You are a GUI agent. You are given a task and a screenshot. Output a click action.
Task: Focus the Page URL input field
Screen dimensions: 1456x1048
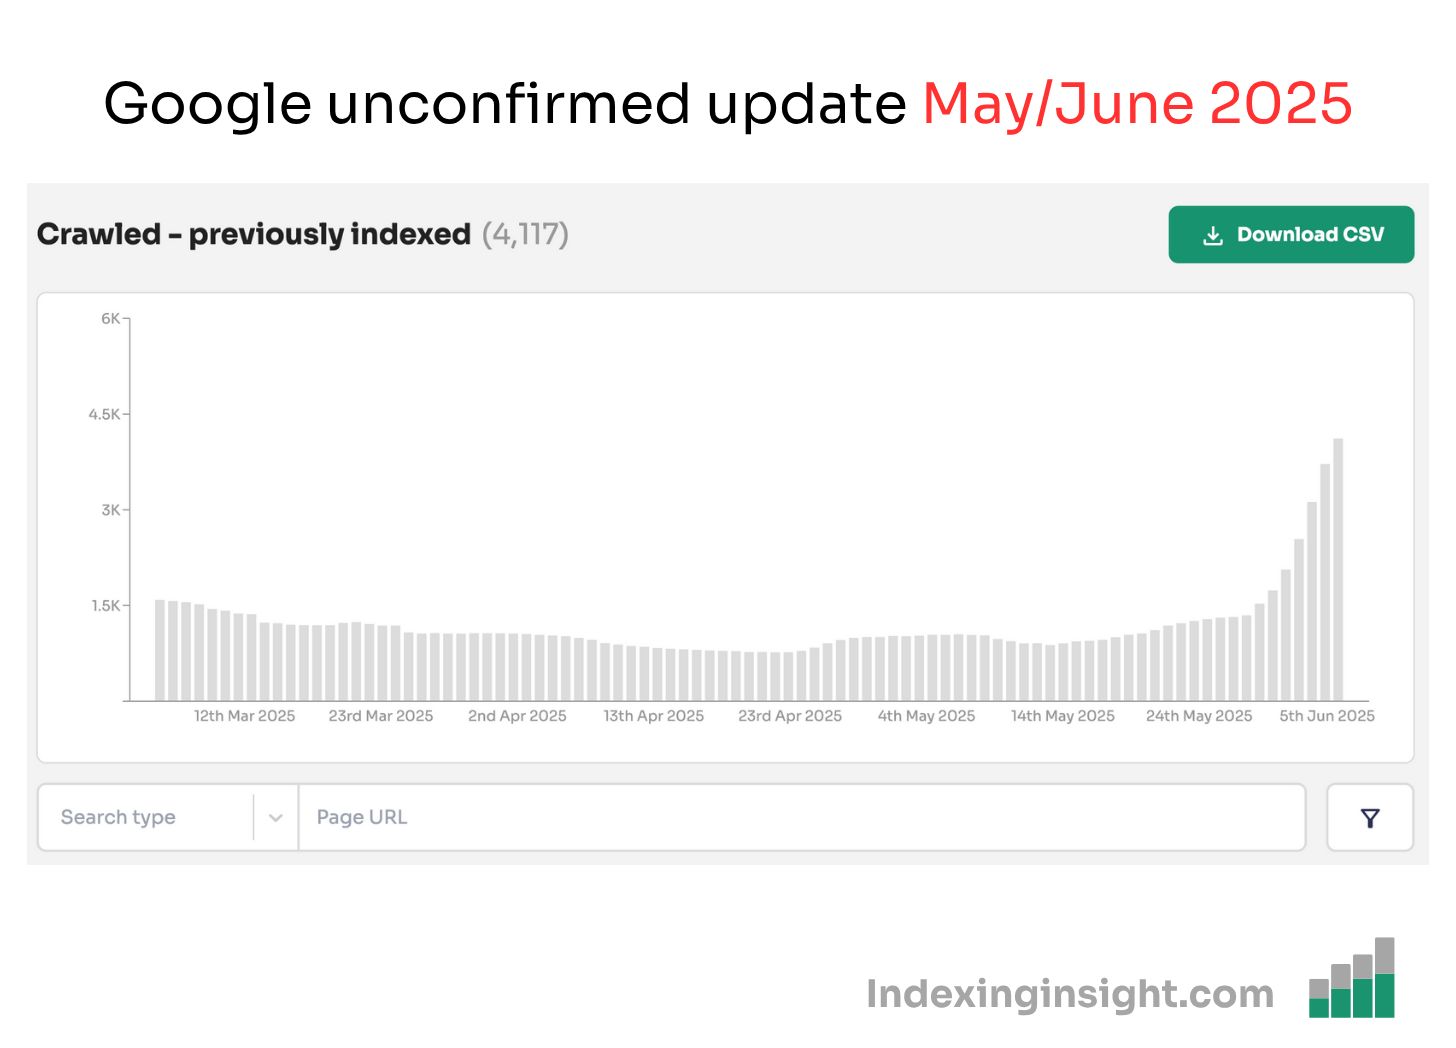[802, 818]
